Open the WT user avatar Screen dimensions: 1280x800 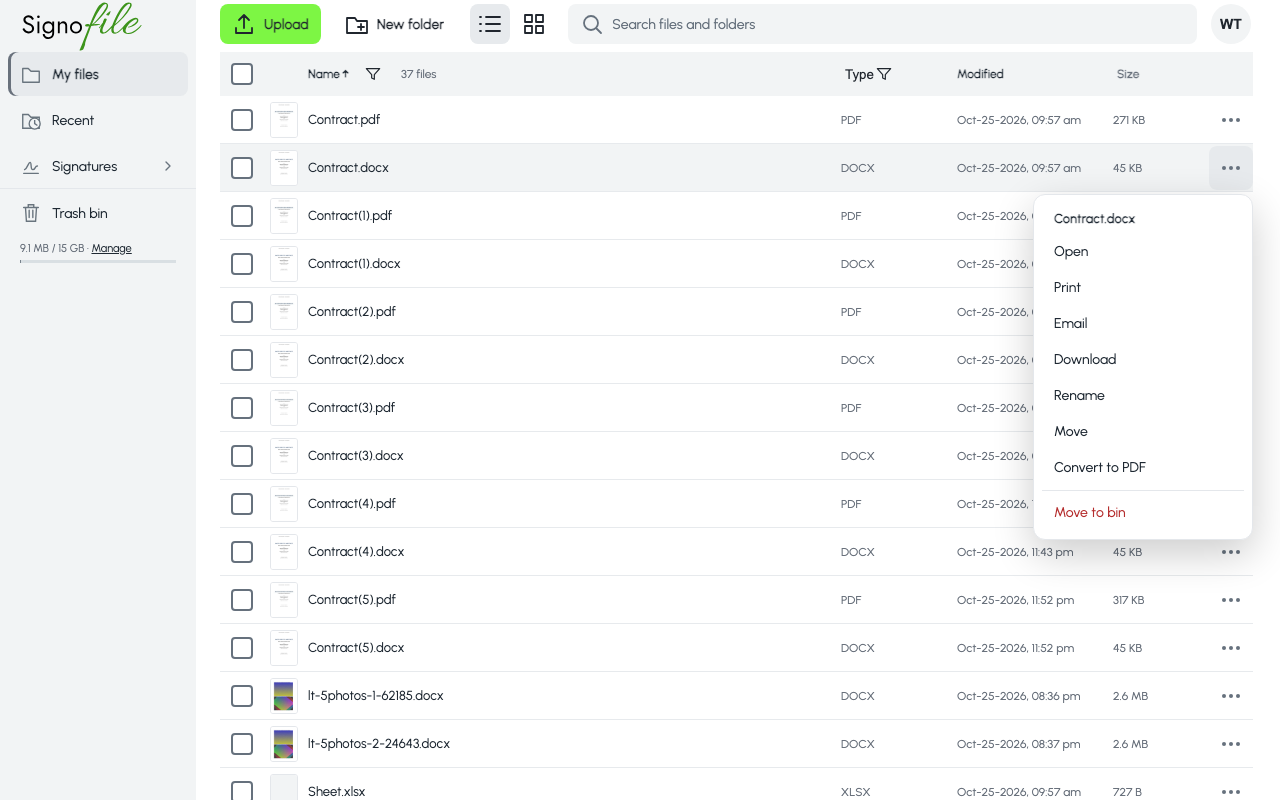tap(1231, 24)
